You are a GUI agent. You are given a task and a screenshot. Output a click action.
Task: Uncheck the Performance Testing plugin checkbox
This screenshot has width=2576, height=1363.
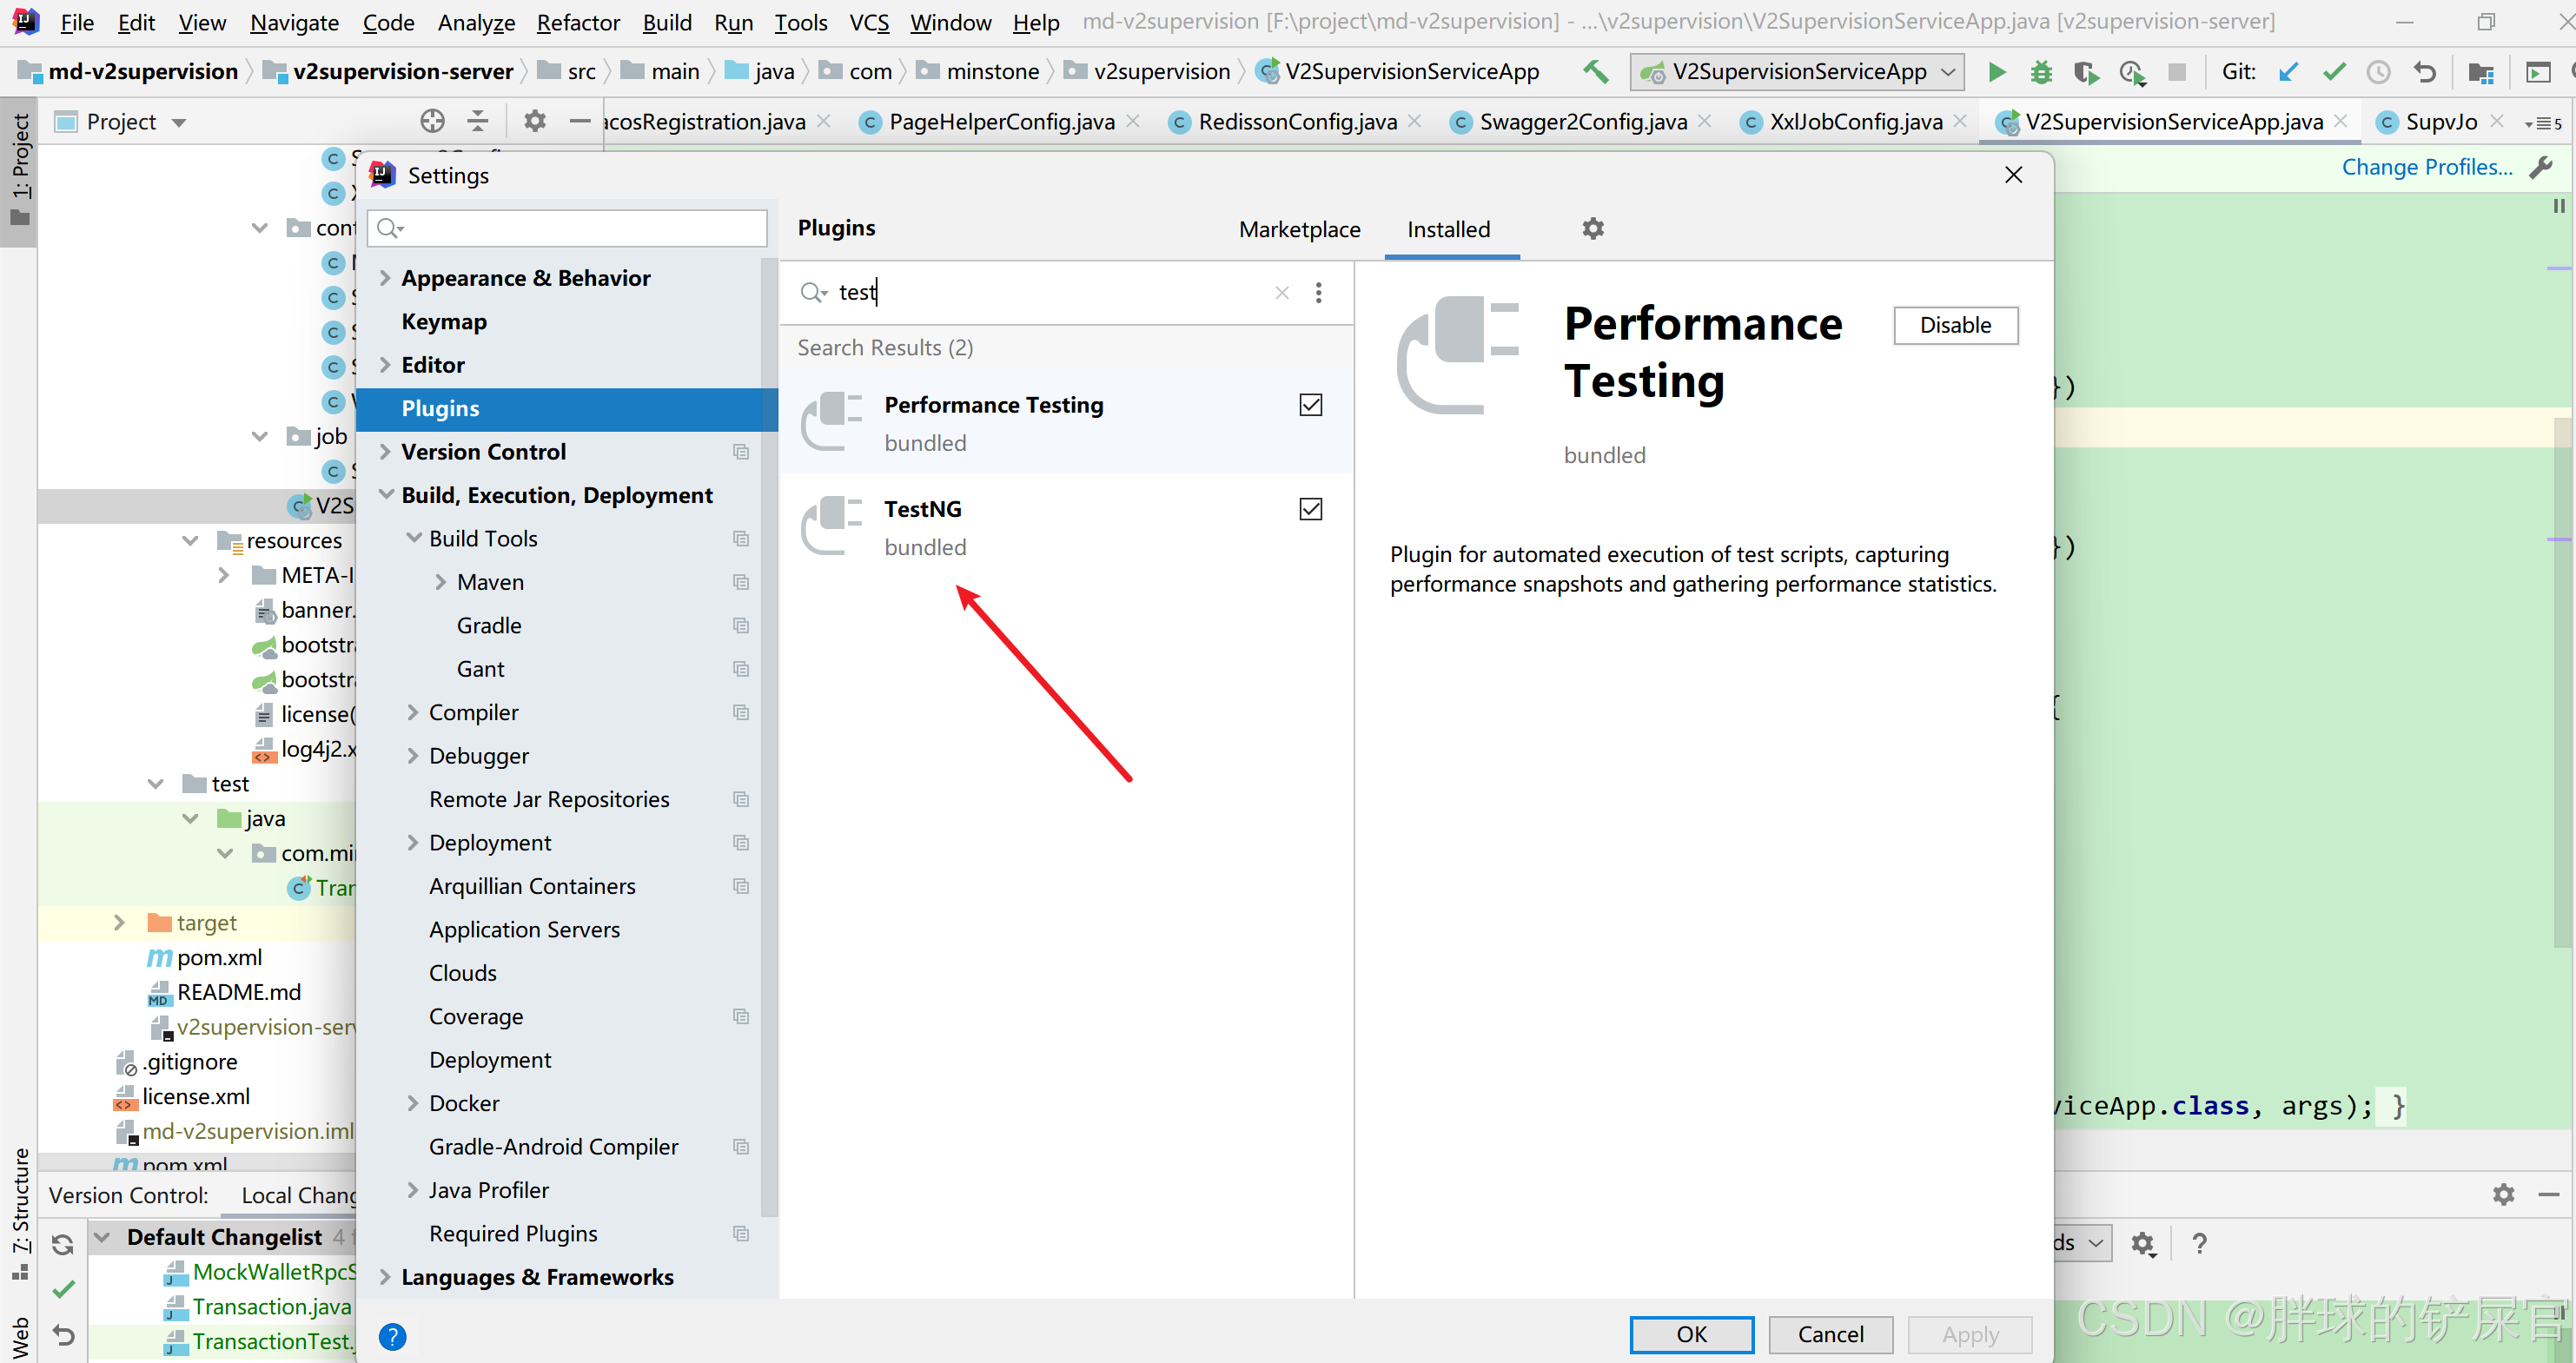point(1310,405)
